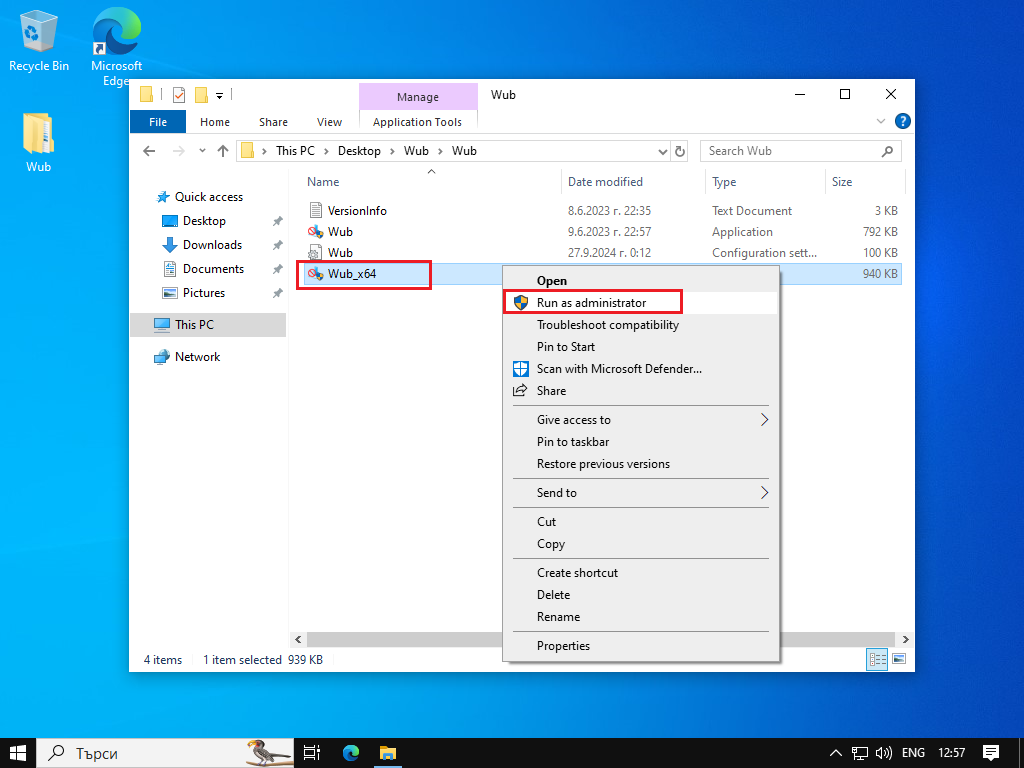This screenshot has width=1024, height=768.
Task: Choose Restore previous versions
Action: click(641, 464)
